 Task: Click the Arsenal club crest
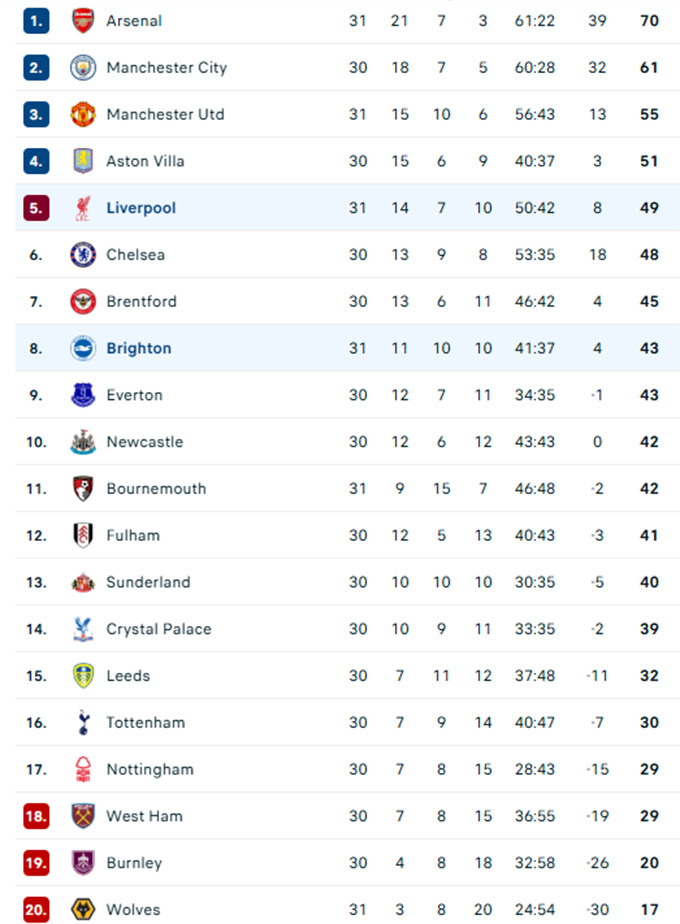pos(83,21)
